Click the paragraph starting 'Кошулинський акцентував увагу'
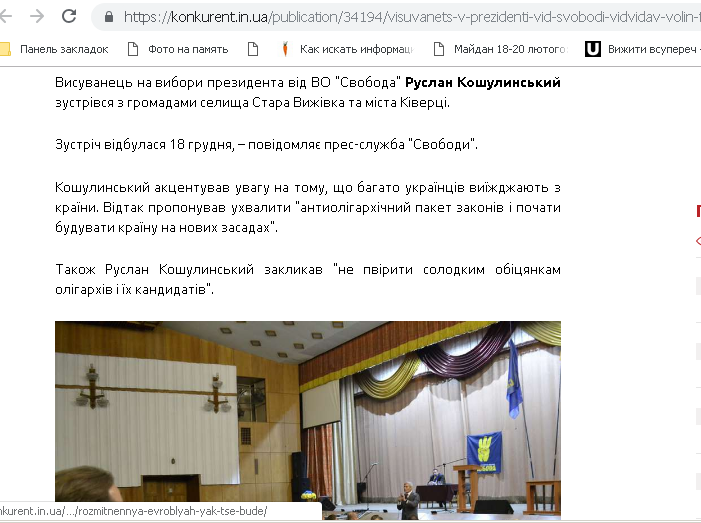This screenshot has height=523, width=701. (x=308, y=207)
